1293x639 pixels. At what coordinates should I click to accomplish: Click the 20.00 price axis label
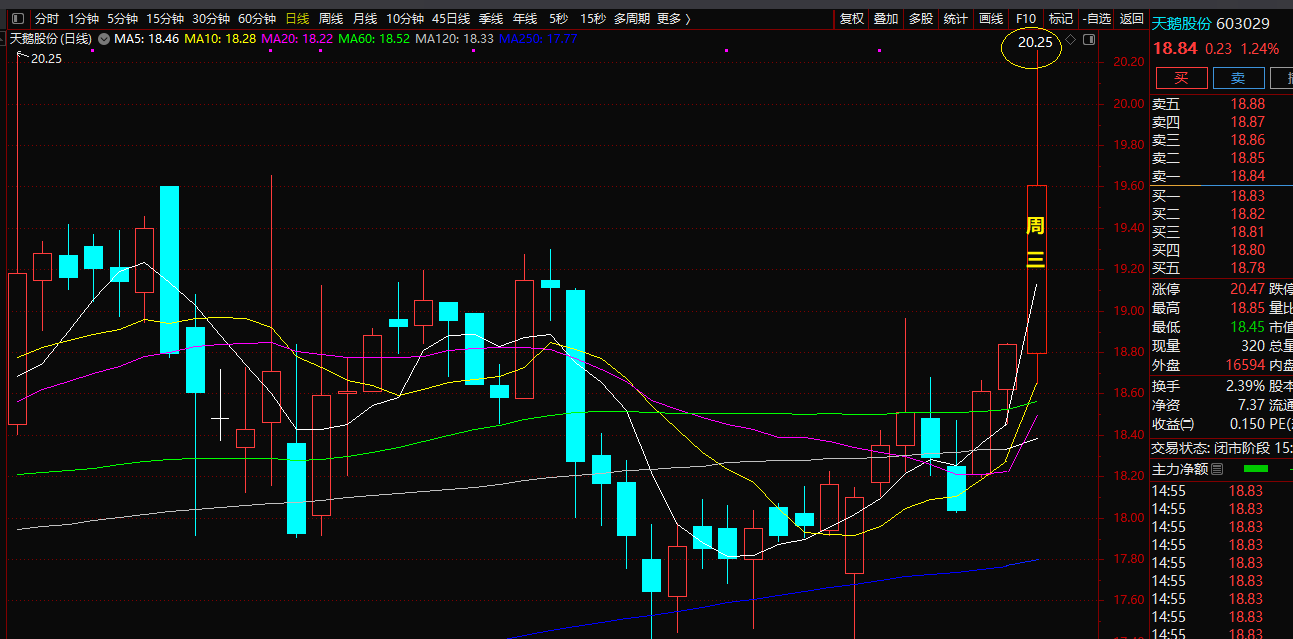1130,104
